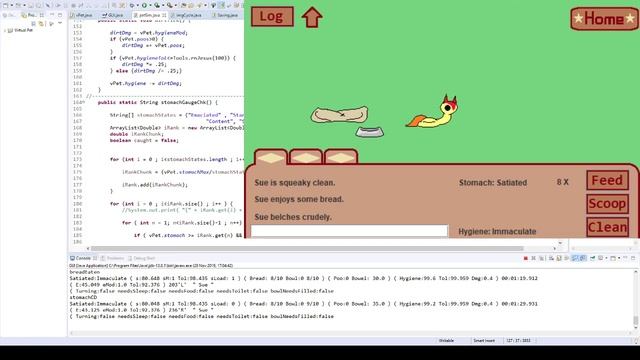Open the Debug Shell tab

pyautogui.click(x=142, y=258)
